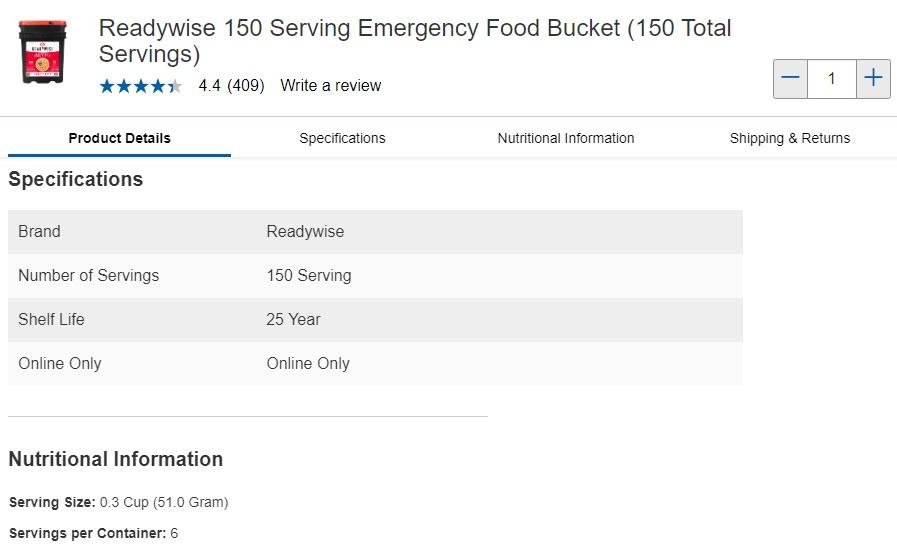Viewport: 897px width, 547px height.
Task: Switch to the Specifications tab
Action: (342, 138)
